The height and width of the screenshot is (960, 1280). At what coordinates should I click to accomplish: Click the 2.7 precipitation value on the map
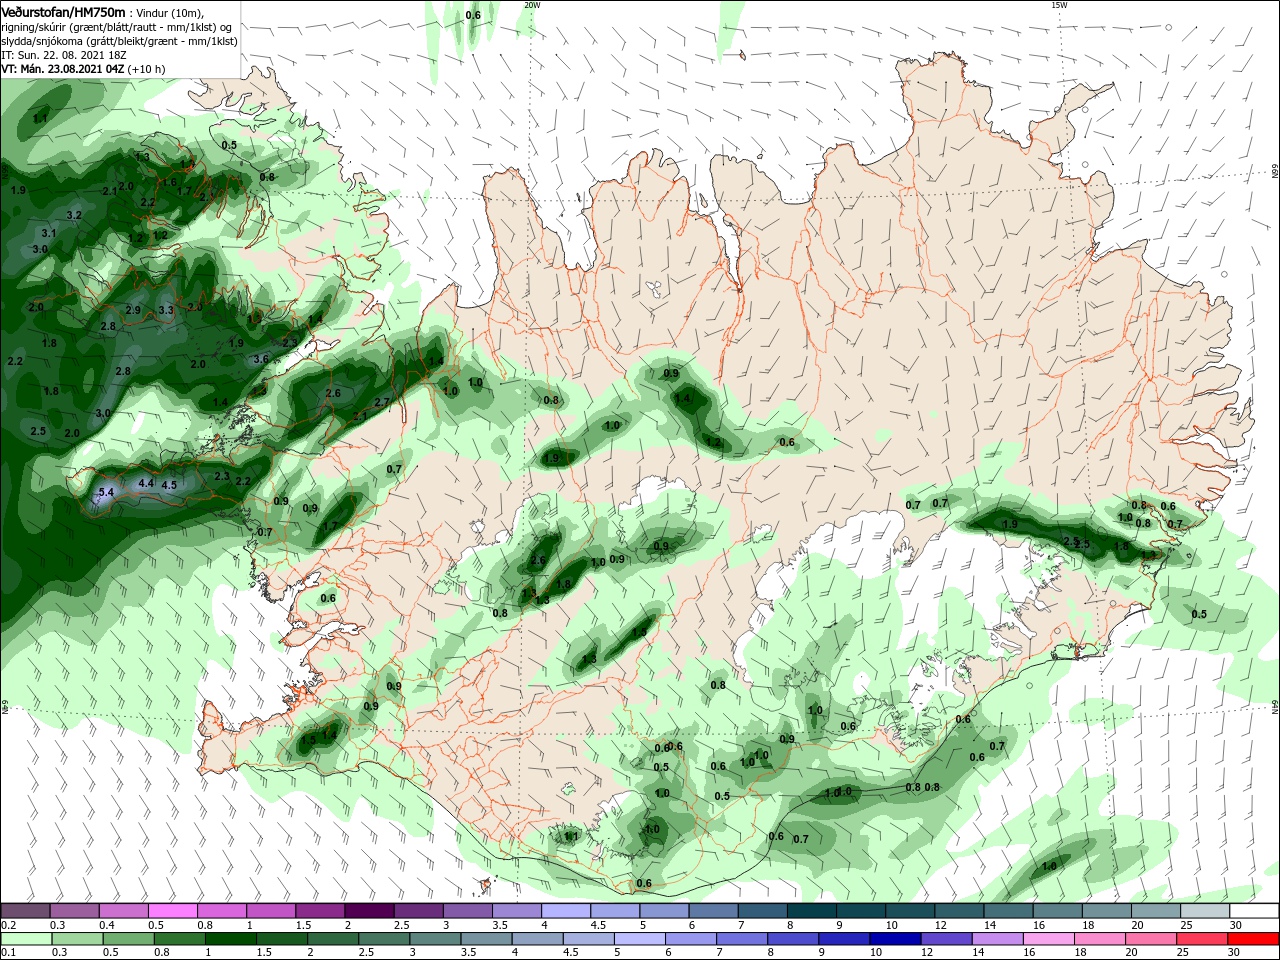click(381, 402)
